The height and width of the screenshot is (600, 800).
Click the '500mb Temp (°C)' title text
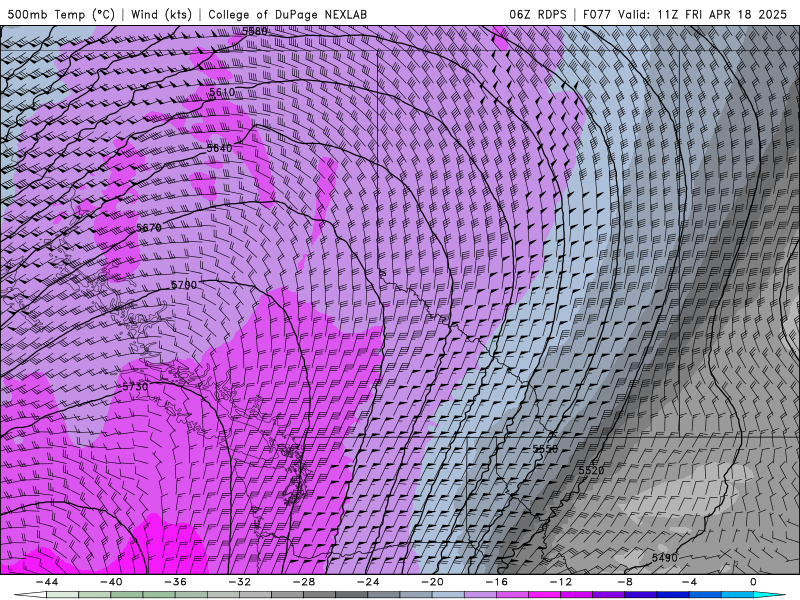tap(61, 14)
